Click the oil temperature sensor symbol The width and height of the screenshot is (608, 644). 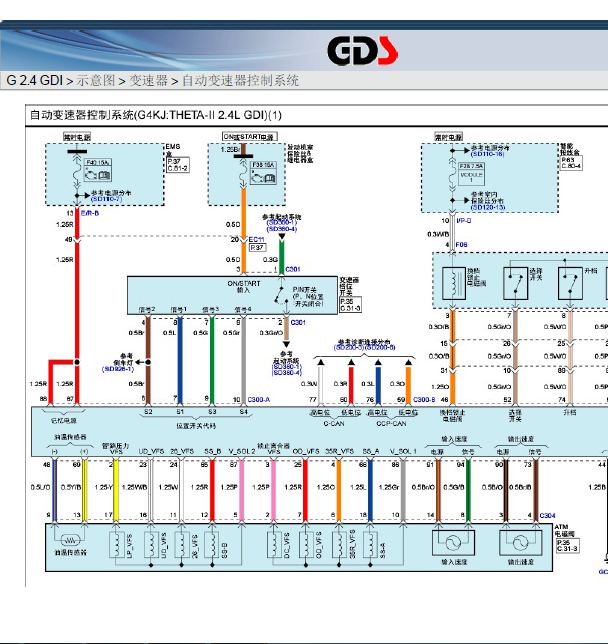[x=70, y=539]
